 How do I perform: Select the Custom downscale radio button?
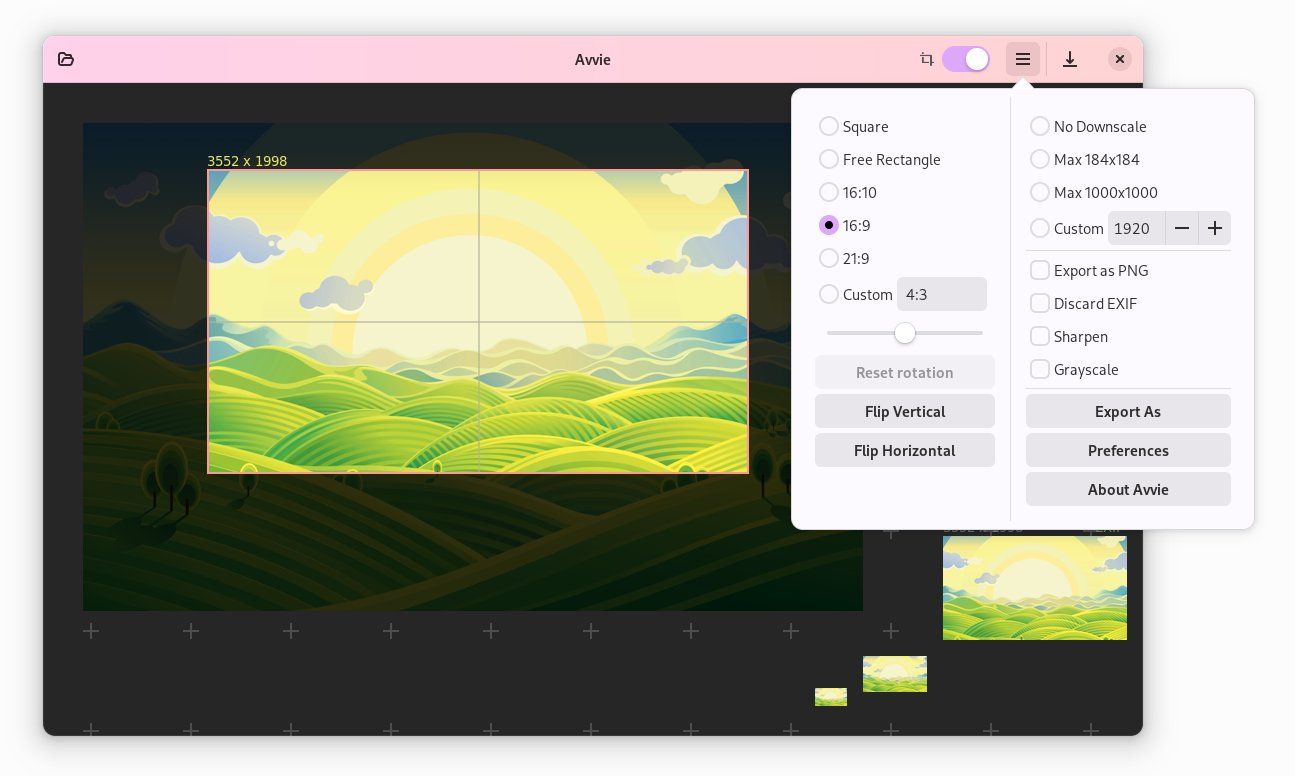1040,228
